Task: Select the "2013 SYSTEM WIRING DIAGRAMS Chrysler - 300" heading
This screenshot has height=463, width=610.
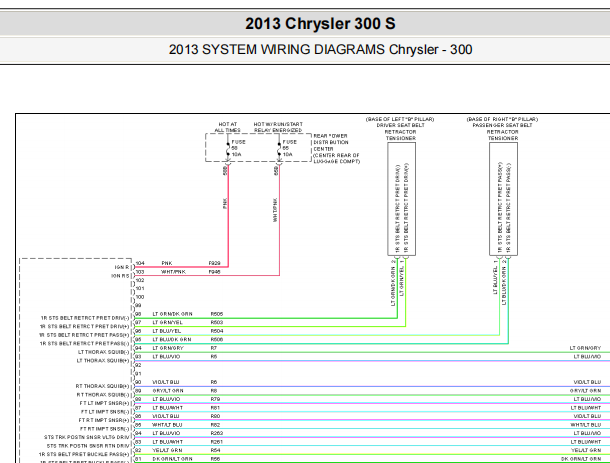Action: point(320,50)
